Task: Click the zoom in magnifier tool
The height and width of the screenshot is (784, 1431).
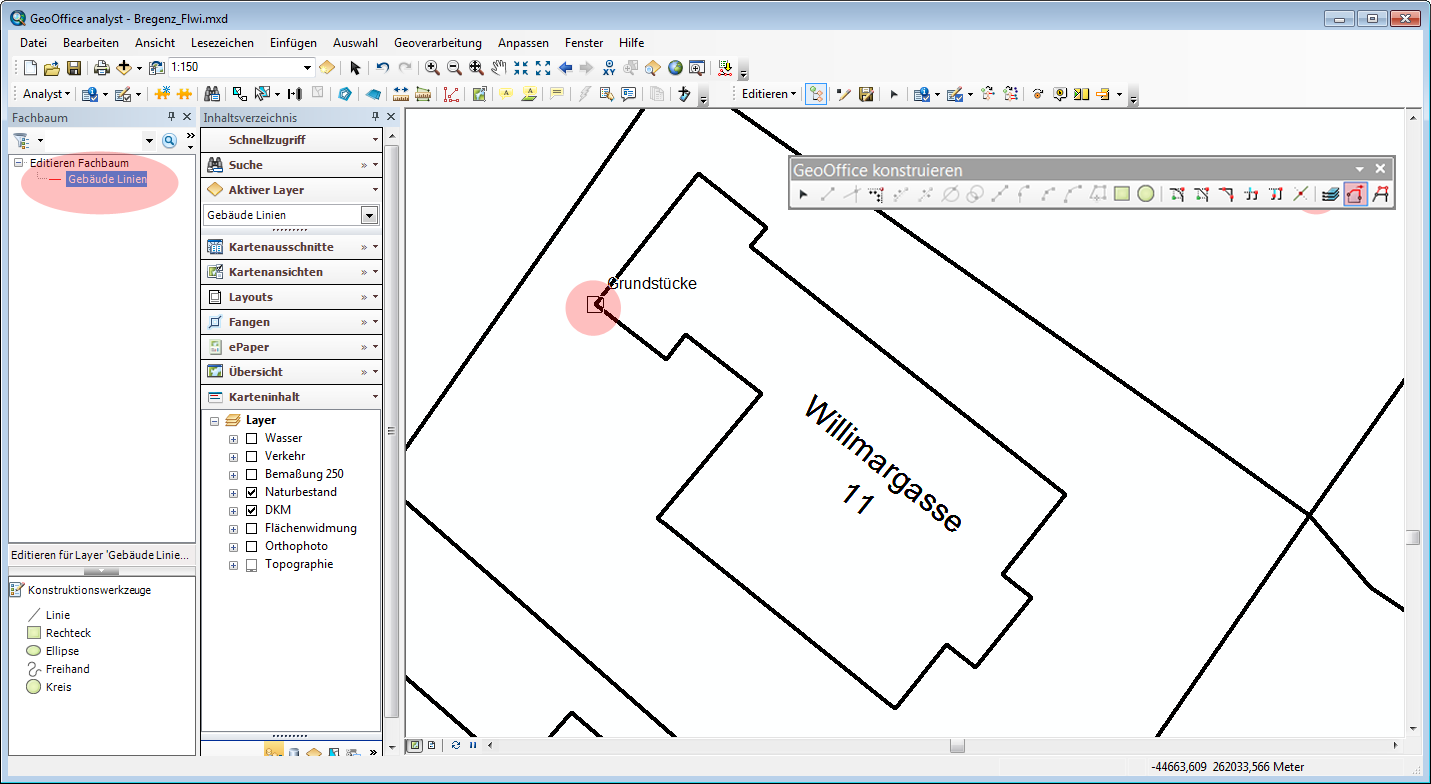Action: [432, 68]
